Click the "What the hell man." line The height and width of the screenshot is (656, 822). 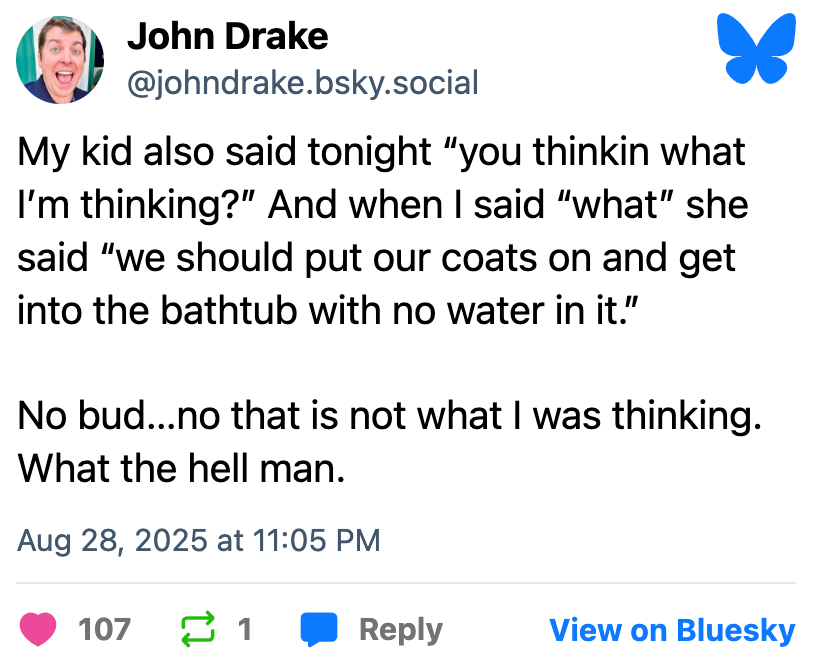(x=181, y=467)
